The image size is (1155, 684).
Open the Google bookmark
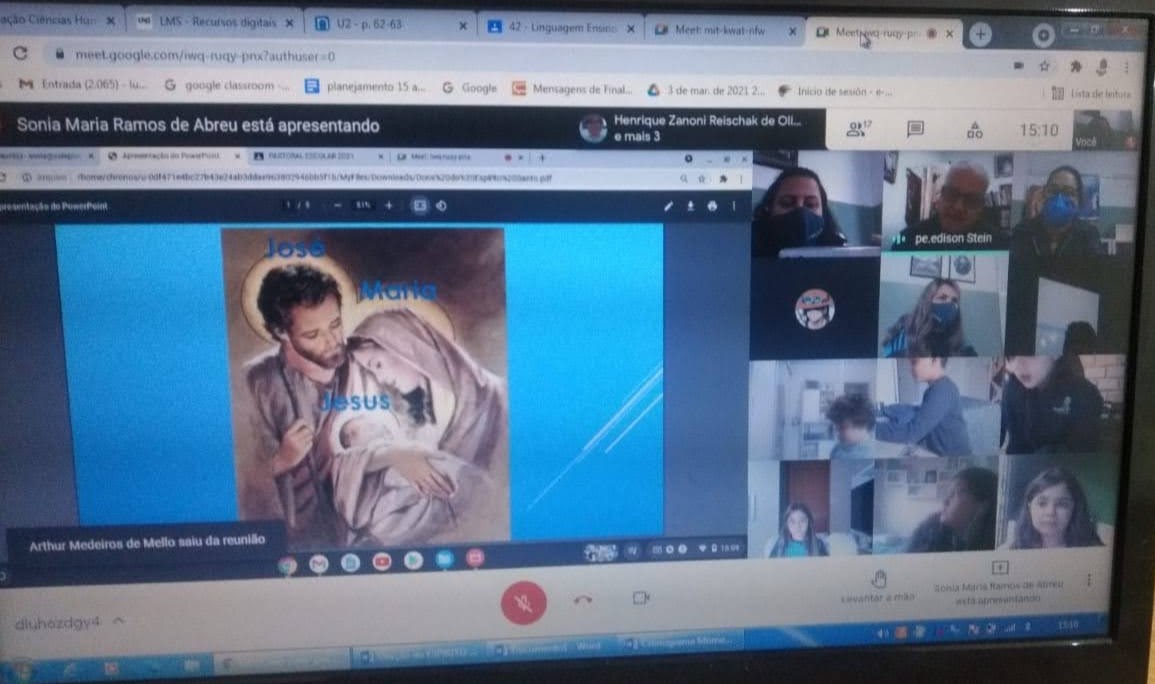(x=470, y=88)
